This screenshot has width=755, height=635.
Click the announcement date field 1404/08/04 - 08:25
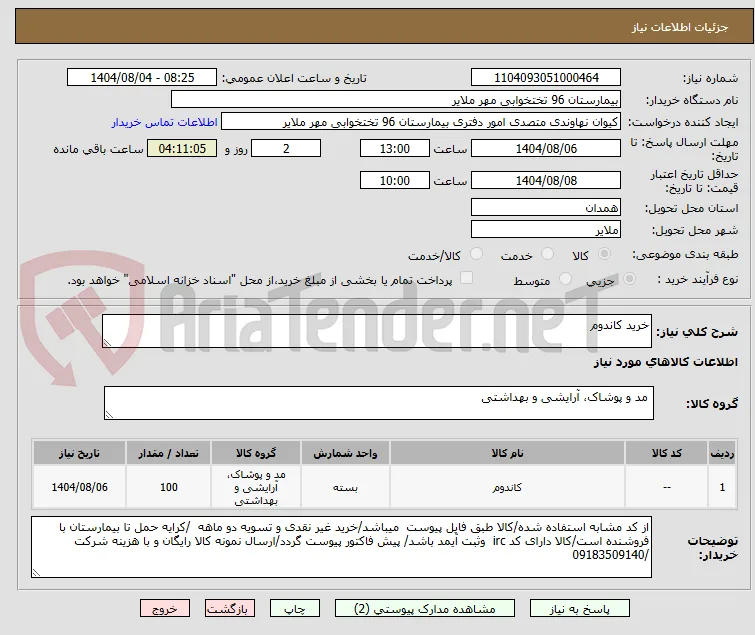pyautogui.click(x=142, y=78)
